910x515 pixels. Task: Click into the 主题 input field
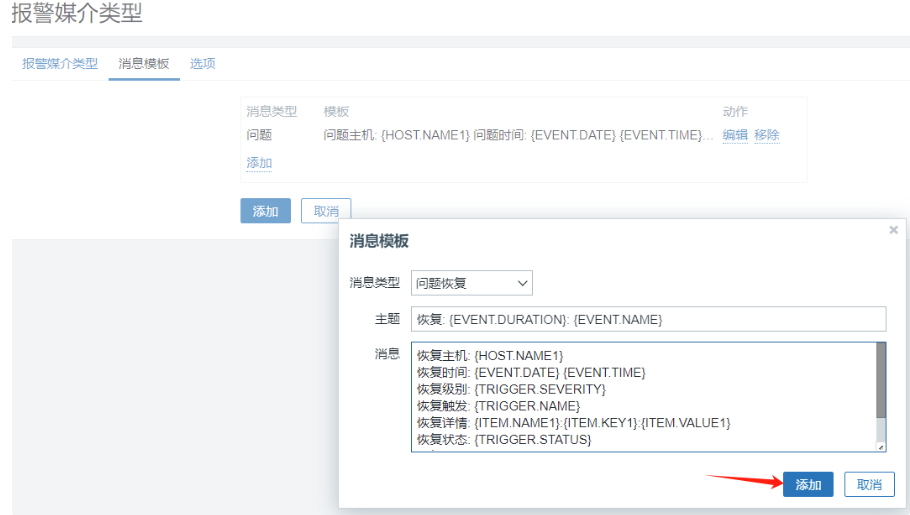click(648, 319)
